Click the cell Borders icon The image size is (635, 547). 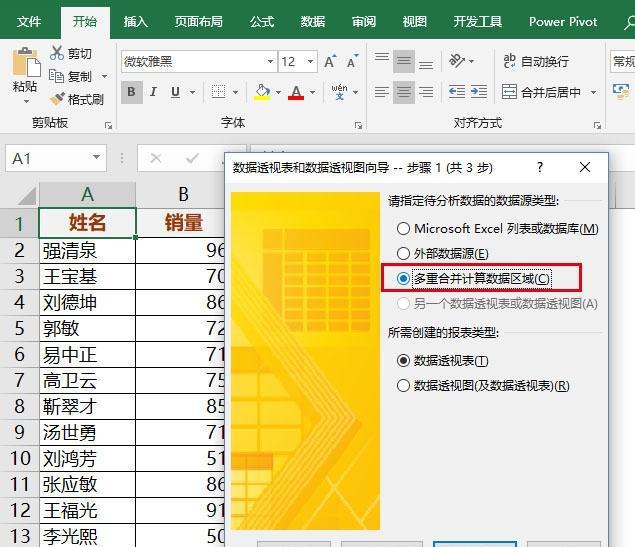pos(219,92)
